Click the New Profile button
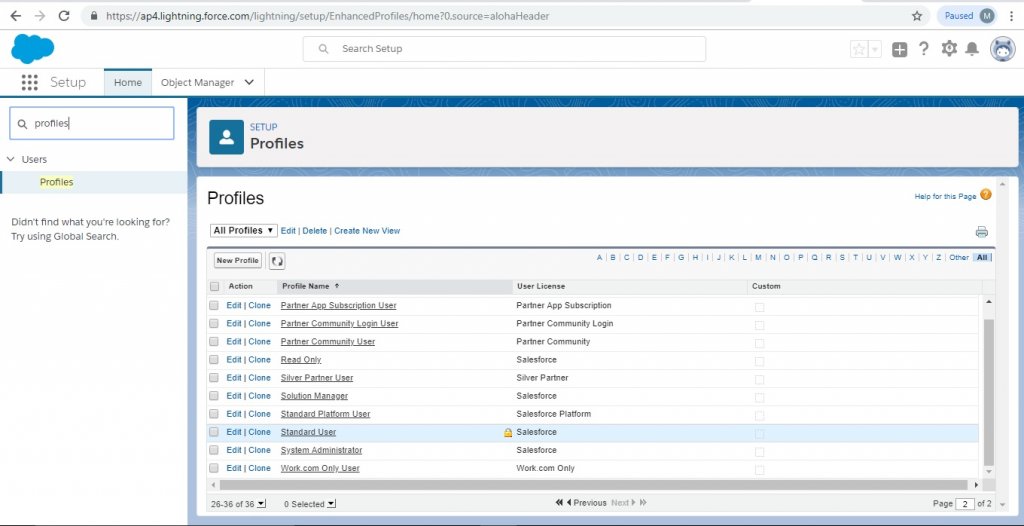 coord(238,261)
